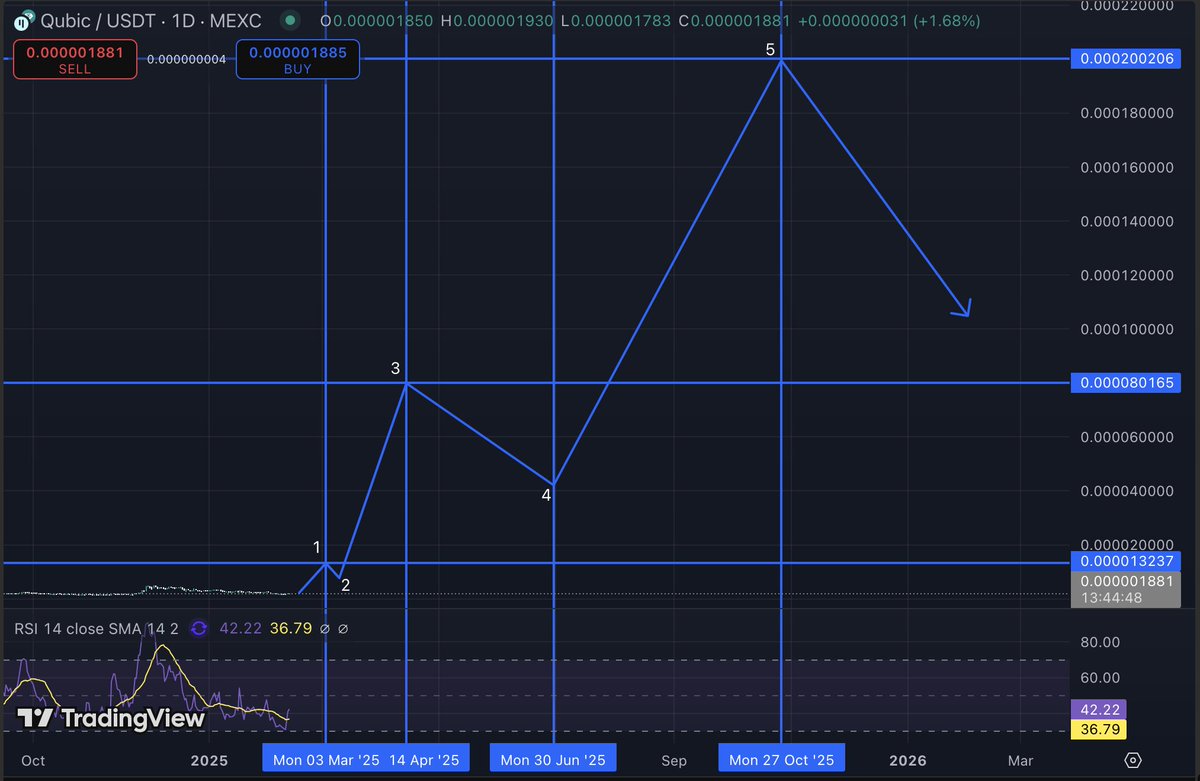Screen dimensions: 1200x781
Task: Click the SMA value label 36.79 on scale
Action: click(x=1098, y=730)
